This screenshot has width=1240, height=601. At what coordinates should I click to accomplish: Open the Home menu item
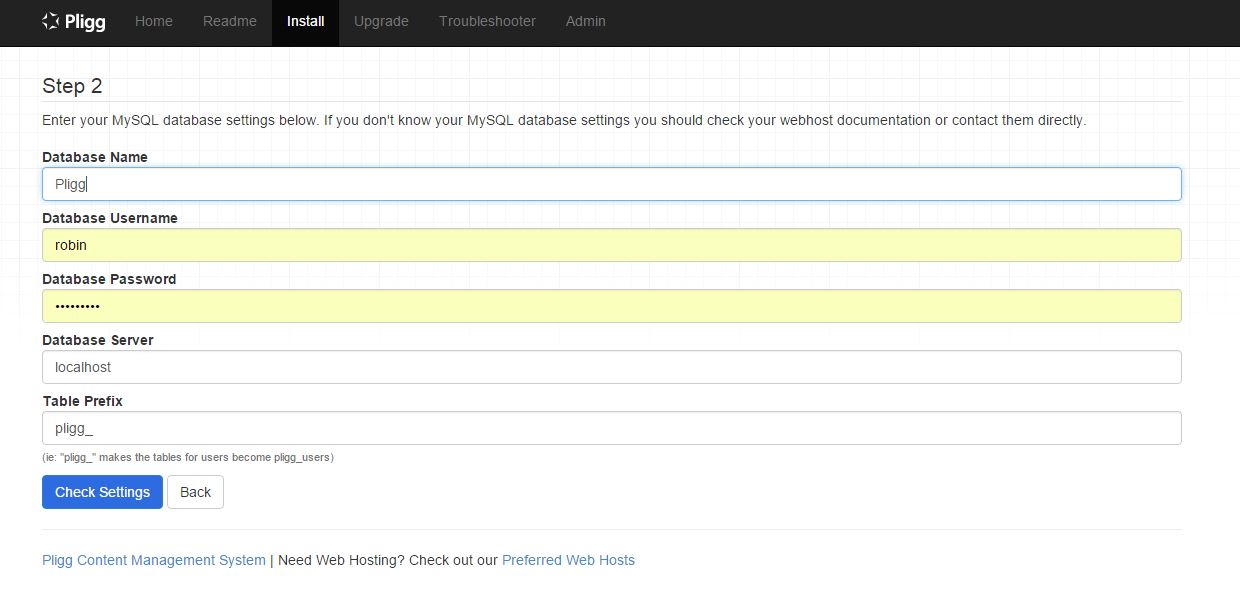(x=154, y=21)
